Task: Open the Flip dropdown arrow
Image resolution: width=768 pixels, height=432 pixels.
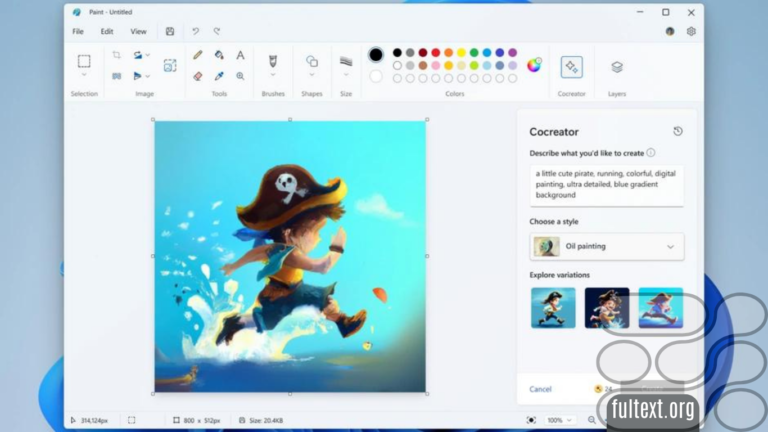Action: pyautogui.click(x=147, y=76)
